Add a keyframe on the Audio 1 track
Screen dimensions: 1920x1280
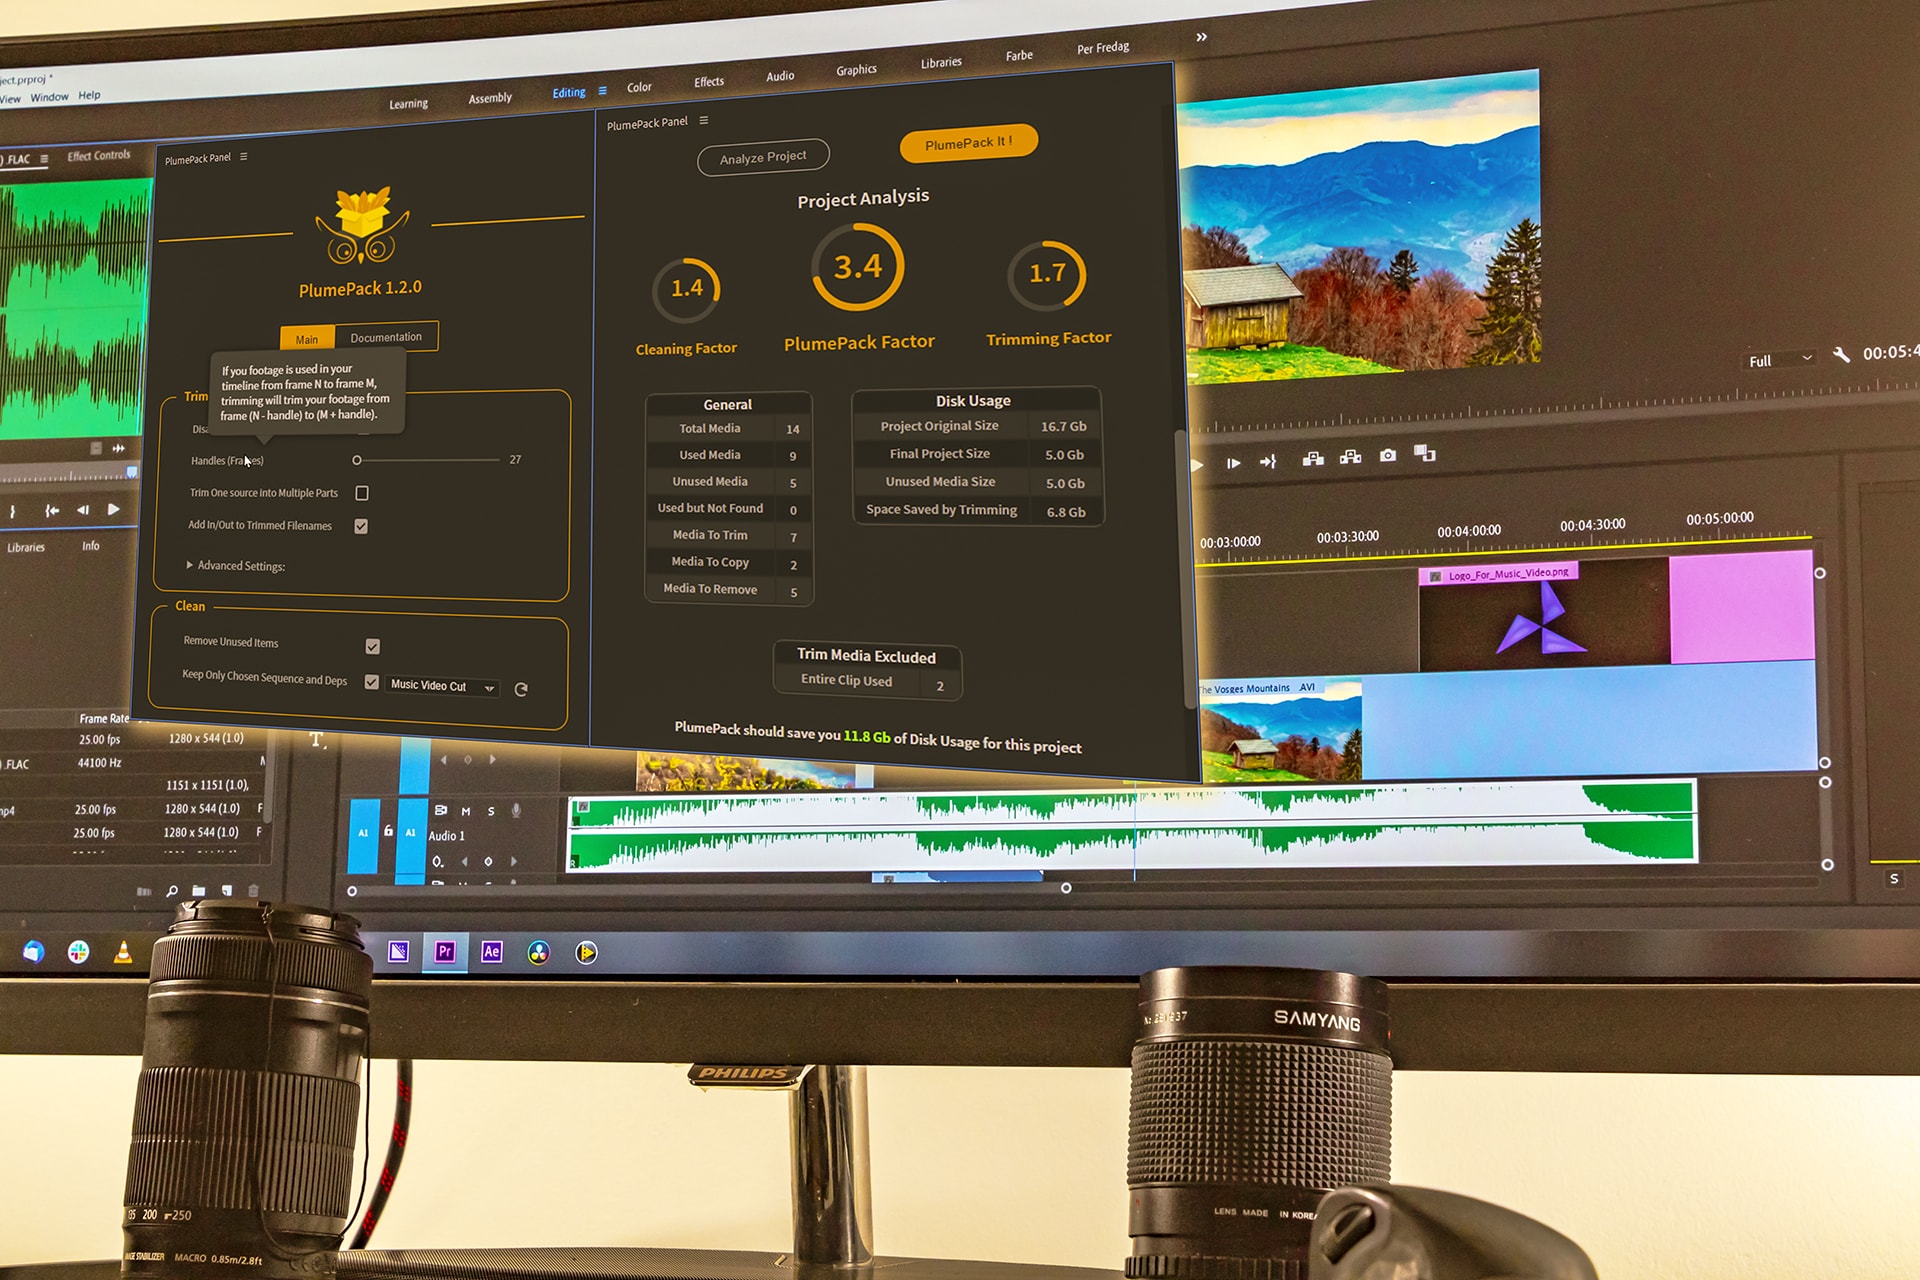488,861
